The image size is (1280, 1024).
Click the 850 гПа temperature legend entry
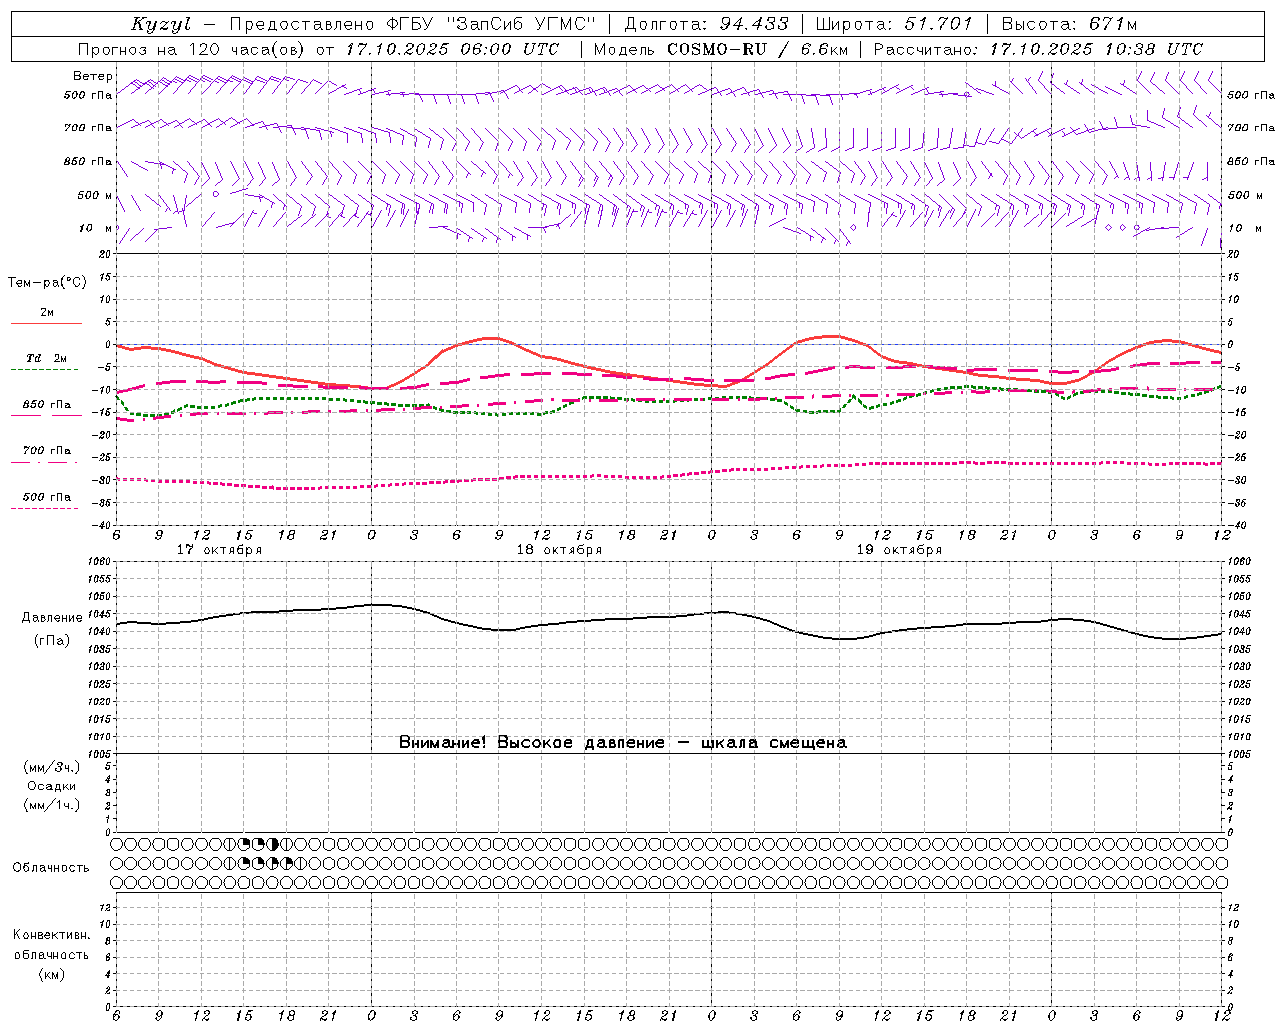[47, 405]
